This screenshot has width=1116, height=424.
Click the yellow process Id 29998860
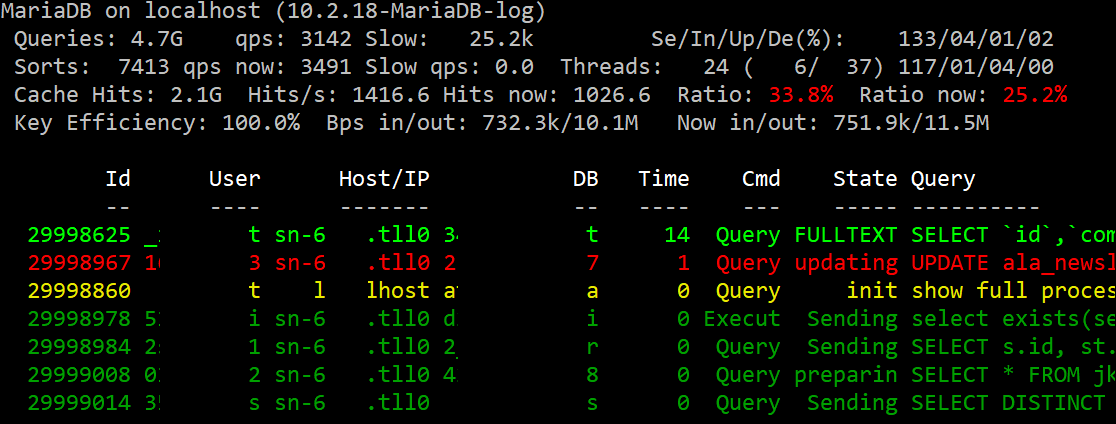[x=79, y=291]
